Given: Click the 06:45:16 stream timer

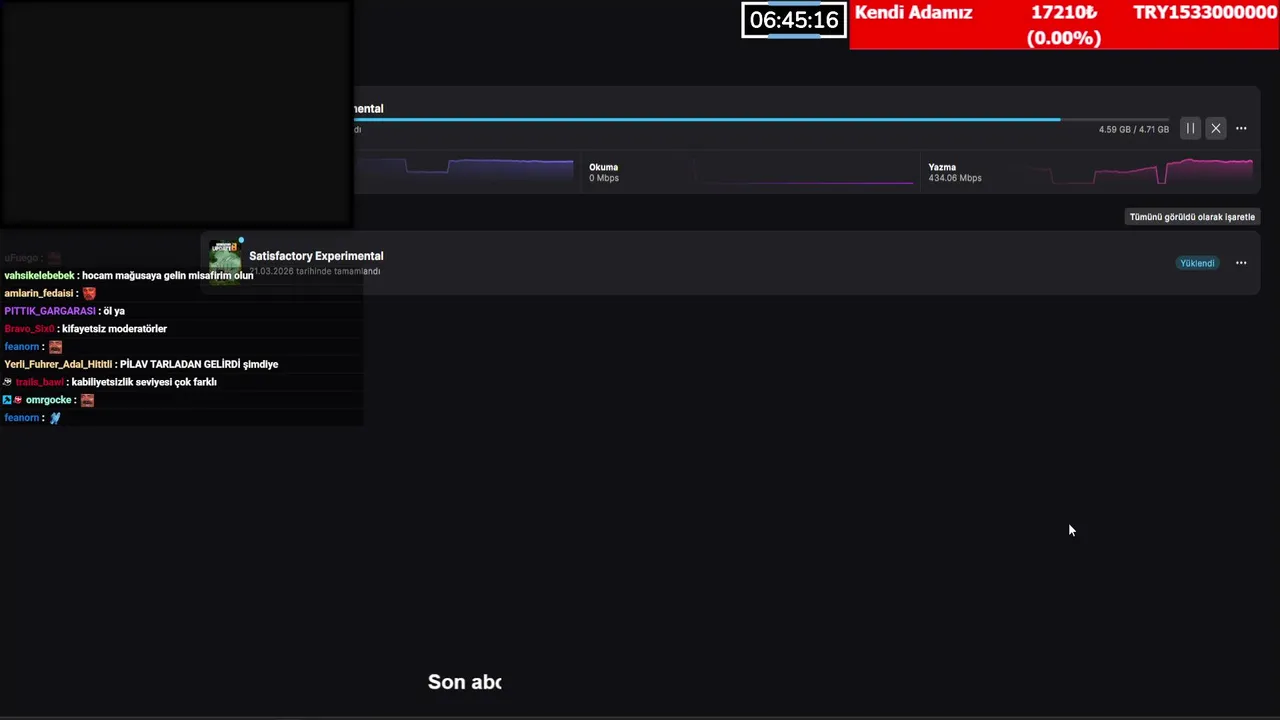Looking at the screenshot, I should coord(794,20).
